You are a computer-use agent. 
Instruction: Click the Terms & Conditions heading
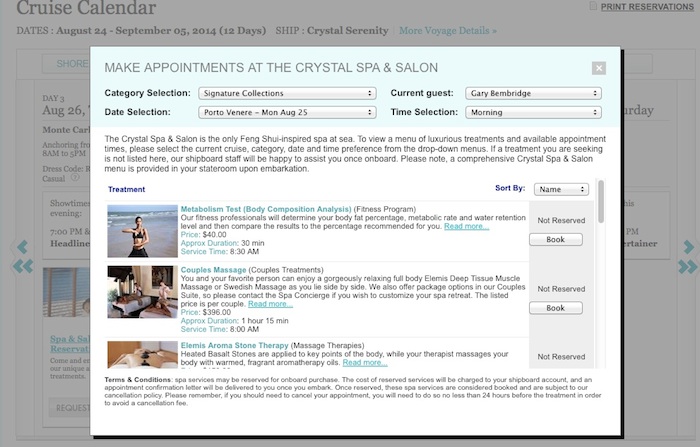[138, 380]
